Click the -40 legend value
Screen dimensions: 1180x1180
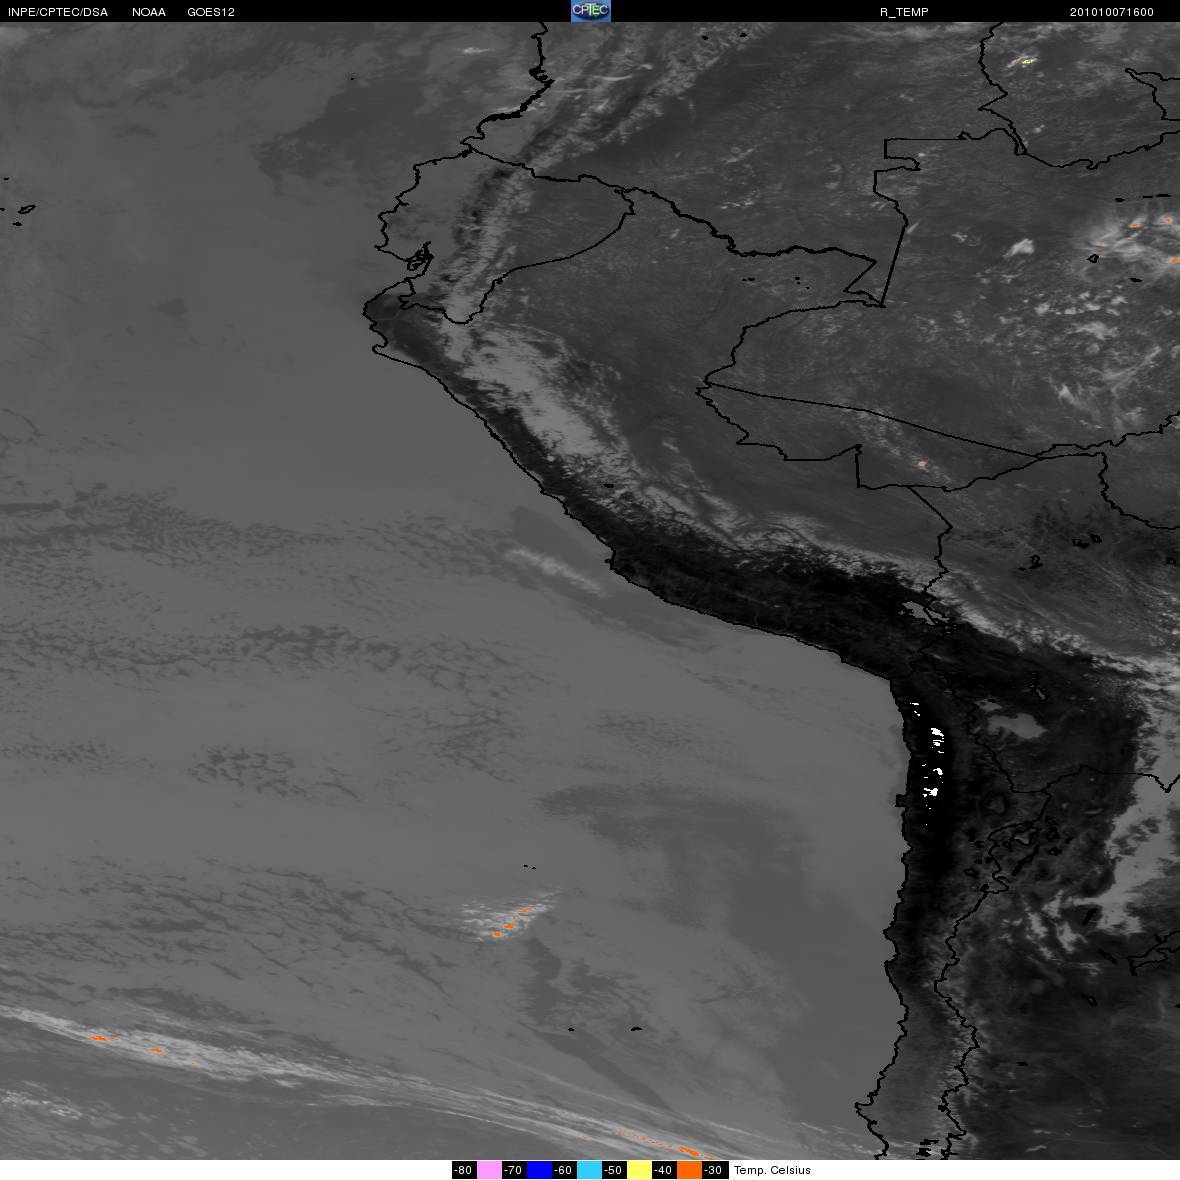point(665,1170)
